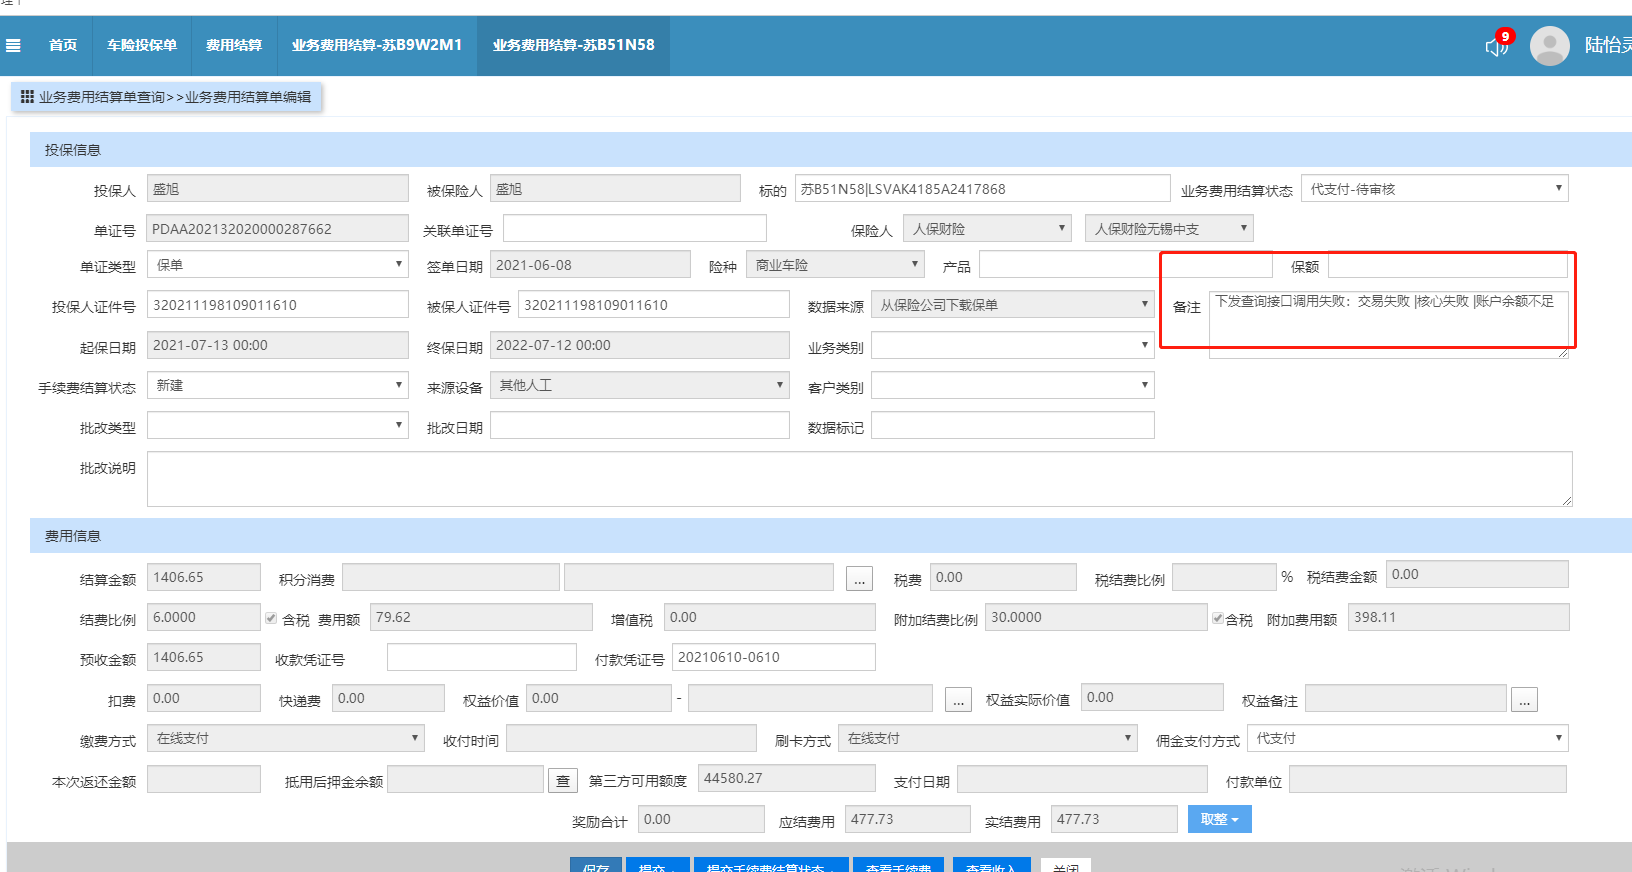The image size is (1632, 872).
Task: Toggle the 含税 checkbox beside 附加结费比例
Action: (x=1217, y=619)
